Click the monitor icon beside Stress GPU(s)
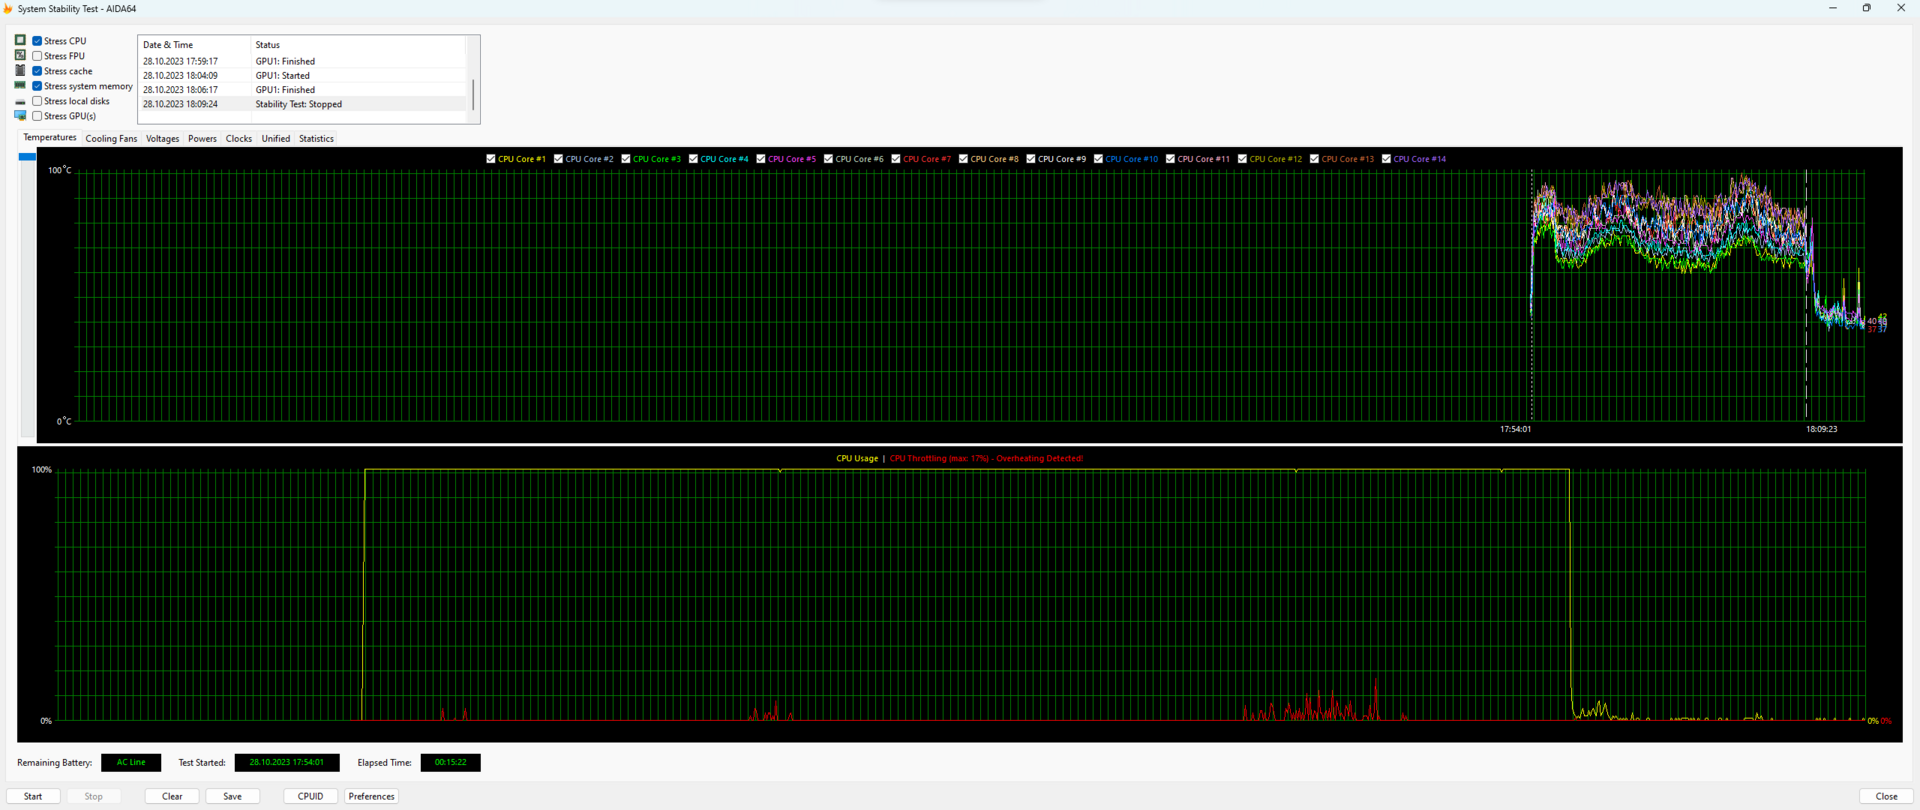The image size is (1920, 810). coord(20,115)
